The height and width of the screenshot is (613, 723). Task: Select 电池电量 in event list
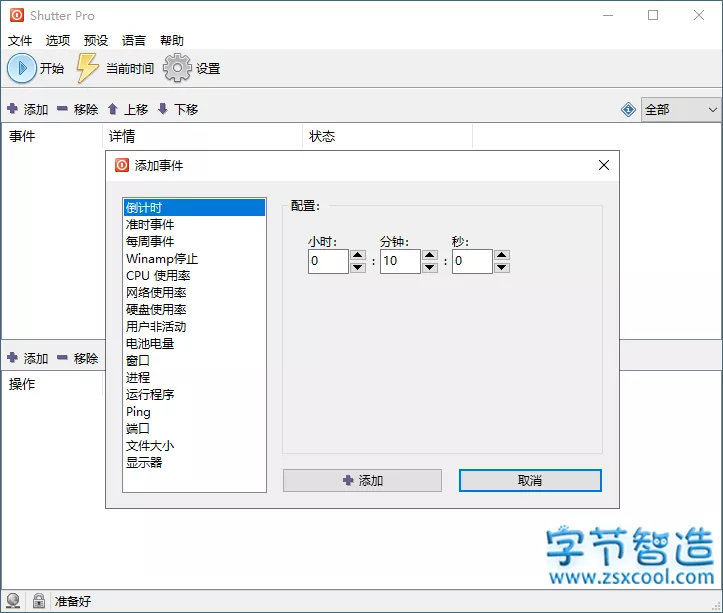click(194, 344)
